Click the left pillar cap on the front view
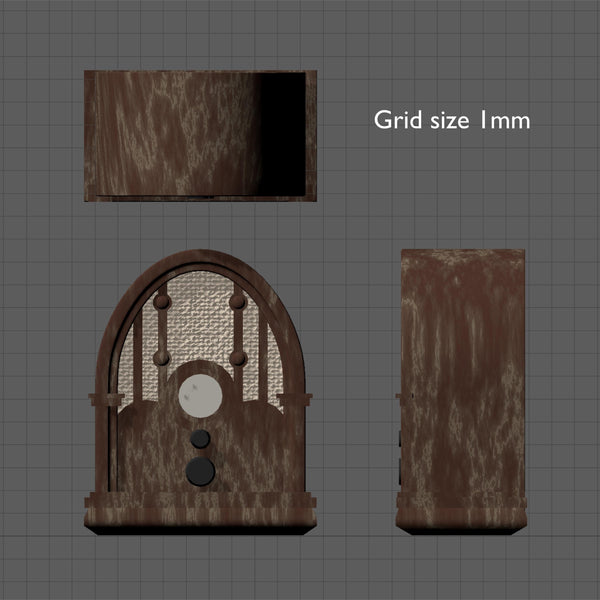Viewport: 600px width, 600px height. (105, 400)
